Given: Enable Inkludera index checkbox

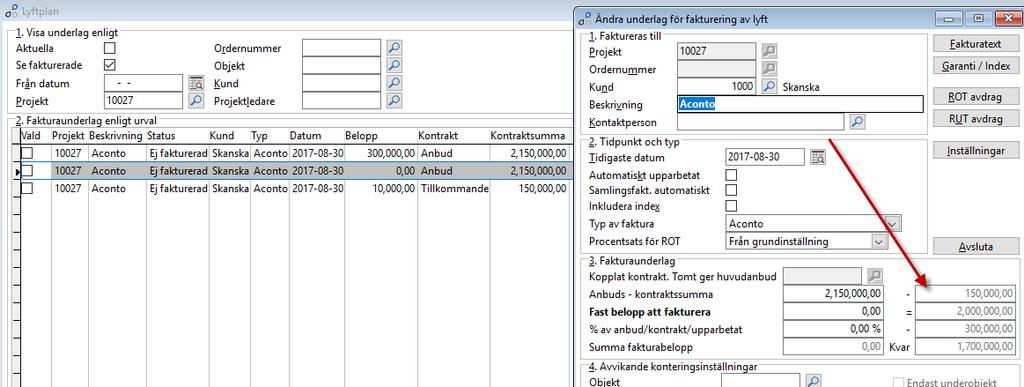Looking at the screenshot, I should 731,206.
